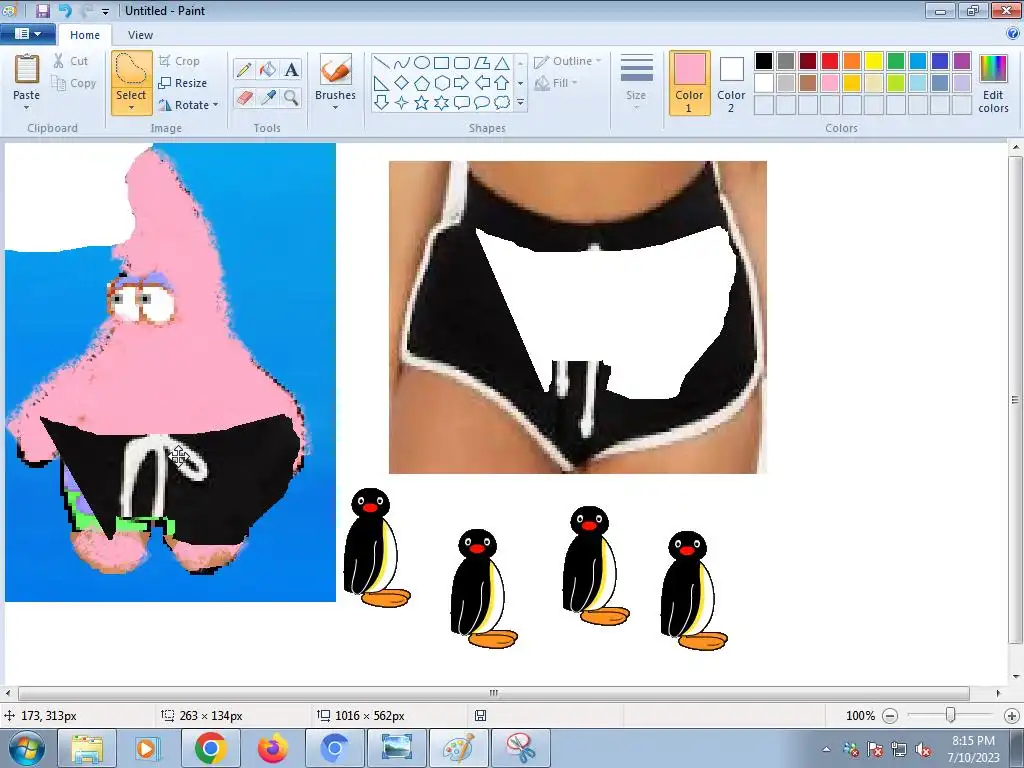Pick the yellow color swatch

point(874,61)
